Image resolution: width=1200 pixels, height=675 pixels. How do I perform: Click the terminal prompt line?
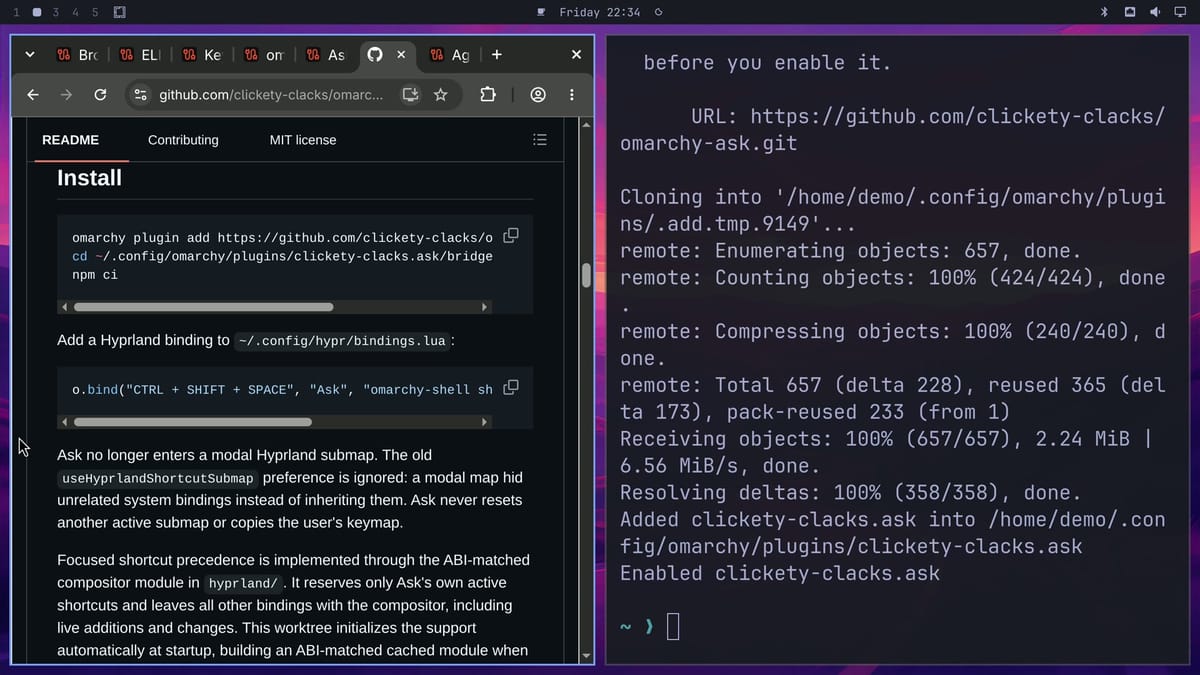[650, 627]
